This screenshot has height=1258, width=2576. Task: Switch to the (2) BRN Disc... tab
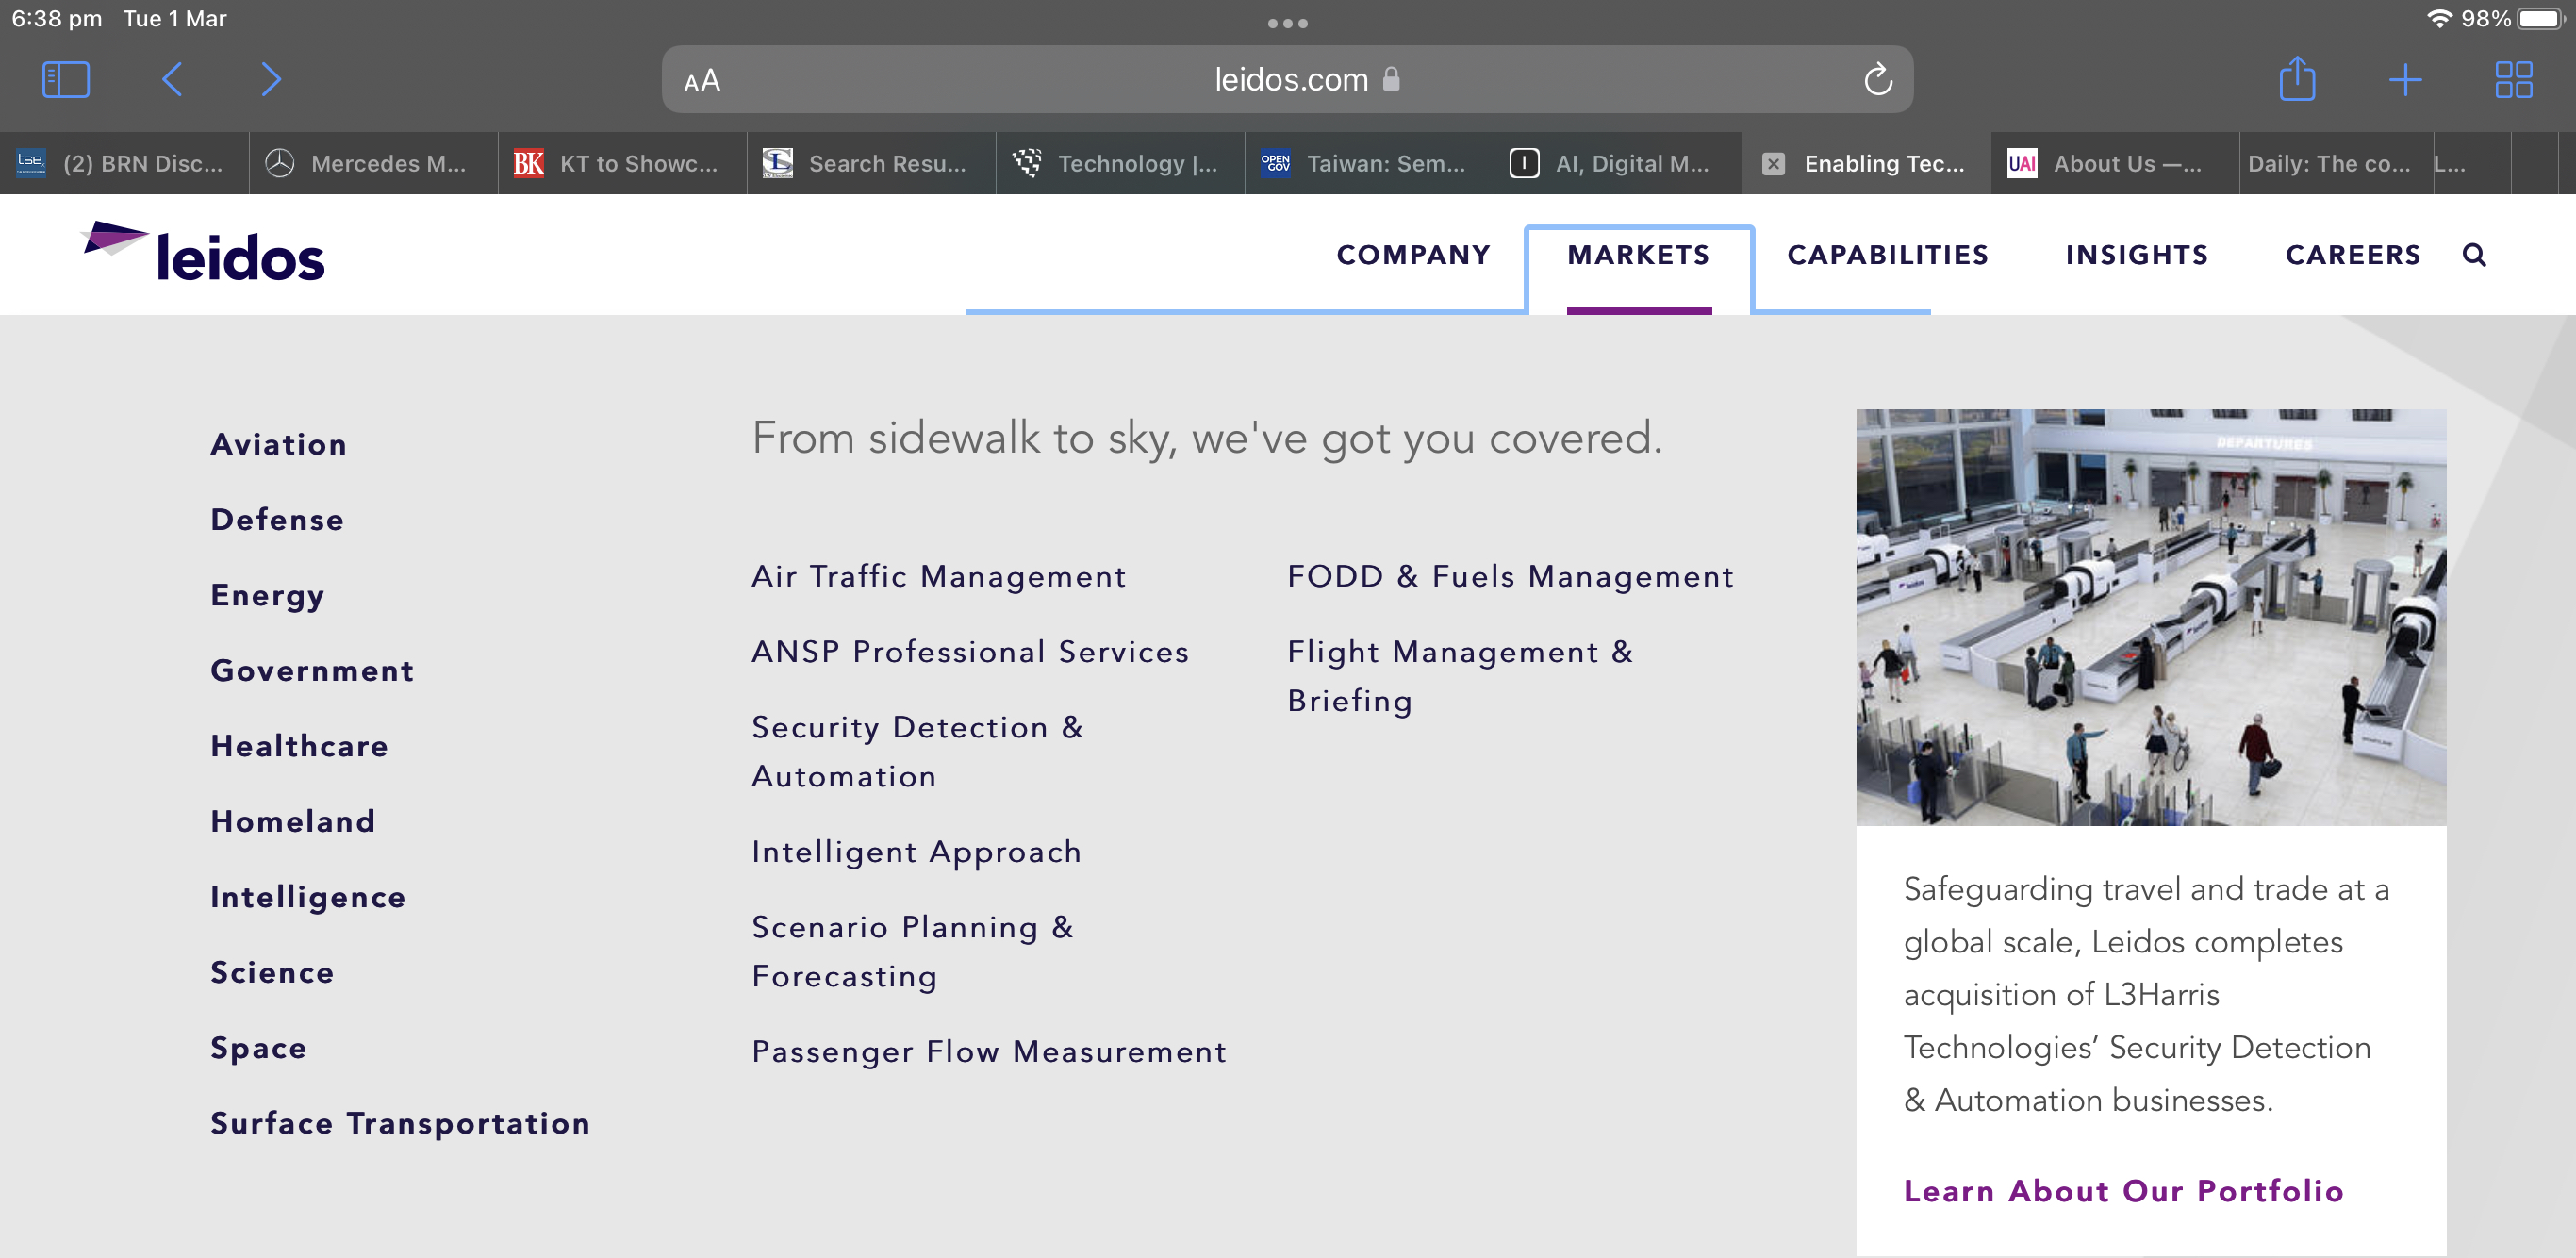[x=124, y=163]
